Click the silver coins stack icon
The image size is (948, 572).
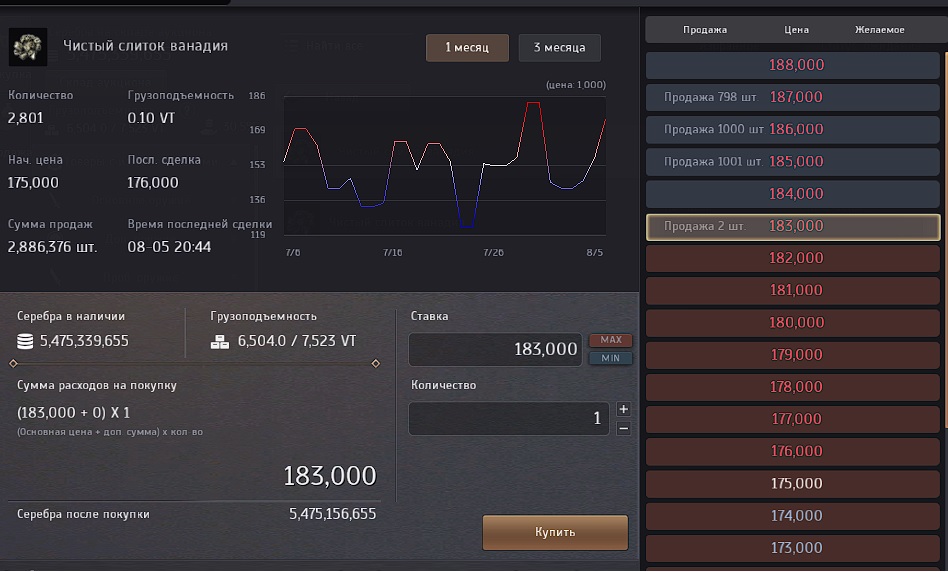pyautogui.click(x=26, y=341)
